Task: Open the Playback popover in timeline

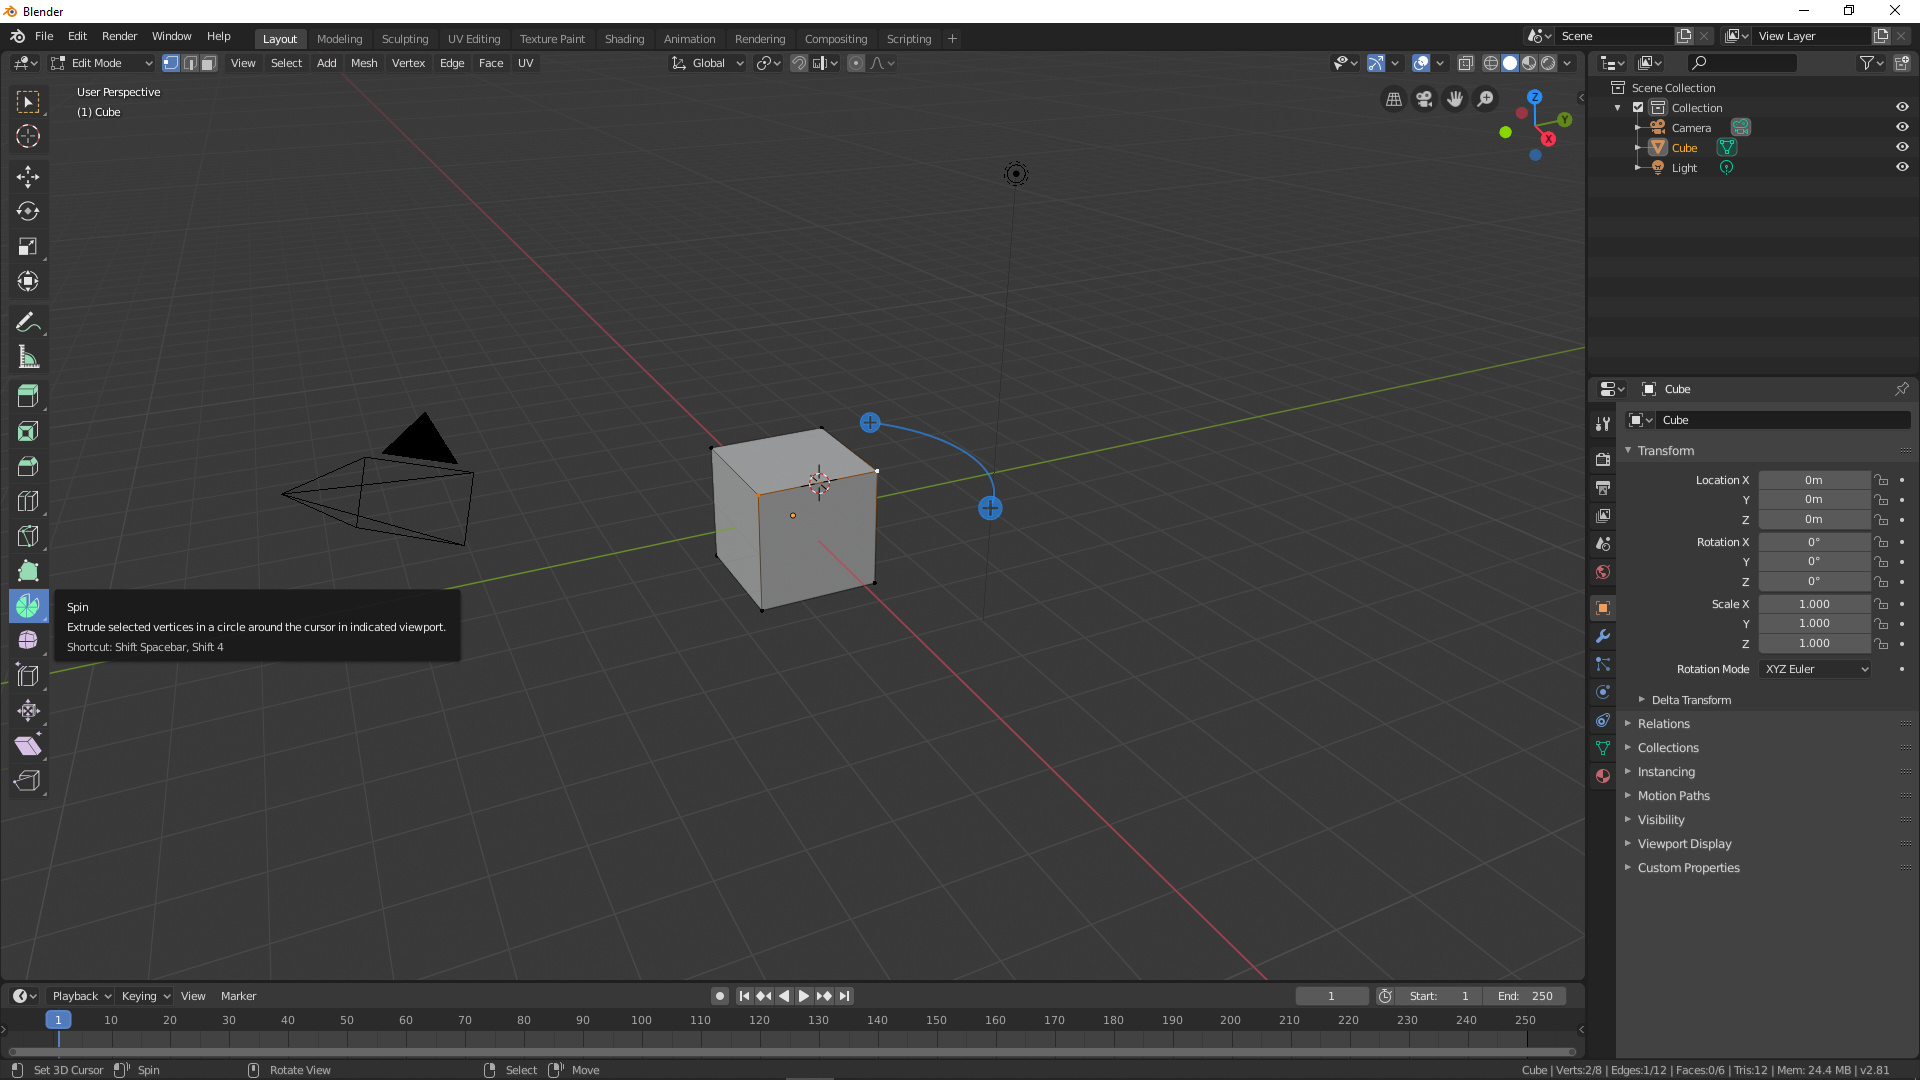Action: [81, 996]
